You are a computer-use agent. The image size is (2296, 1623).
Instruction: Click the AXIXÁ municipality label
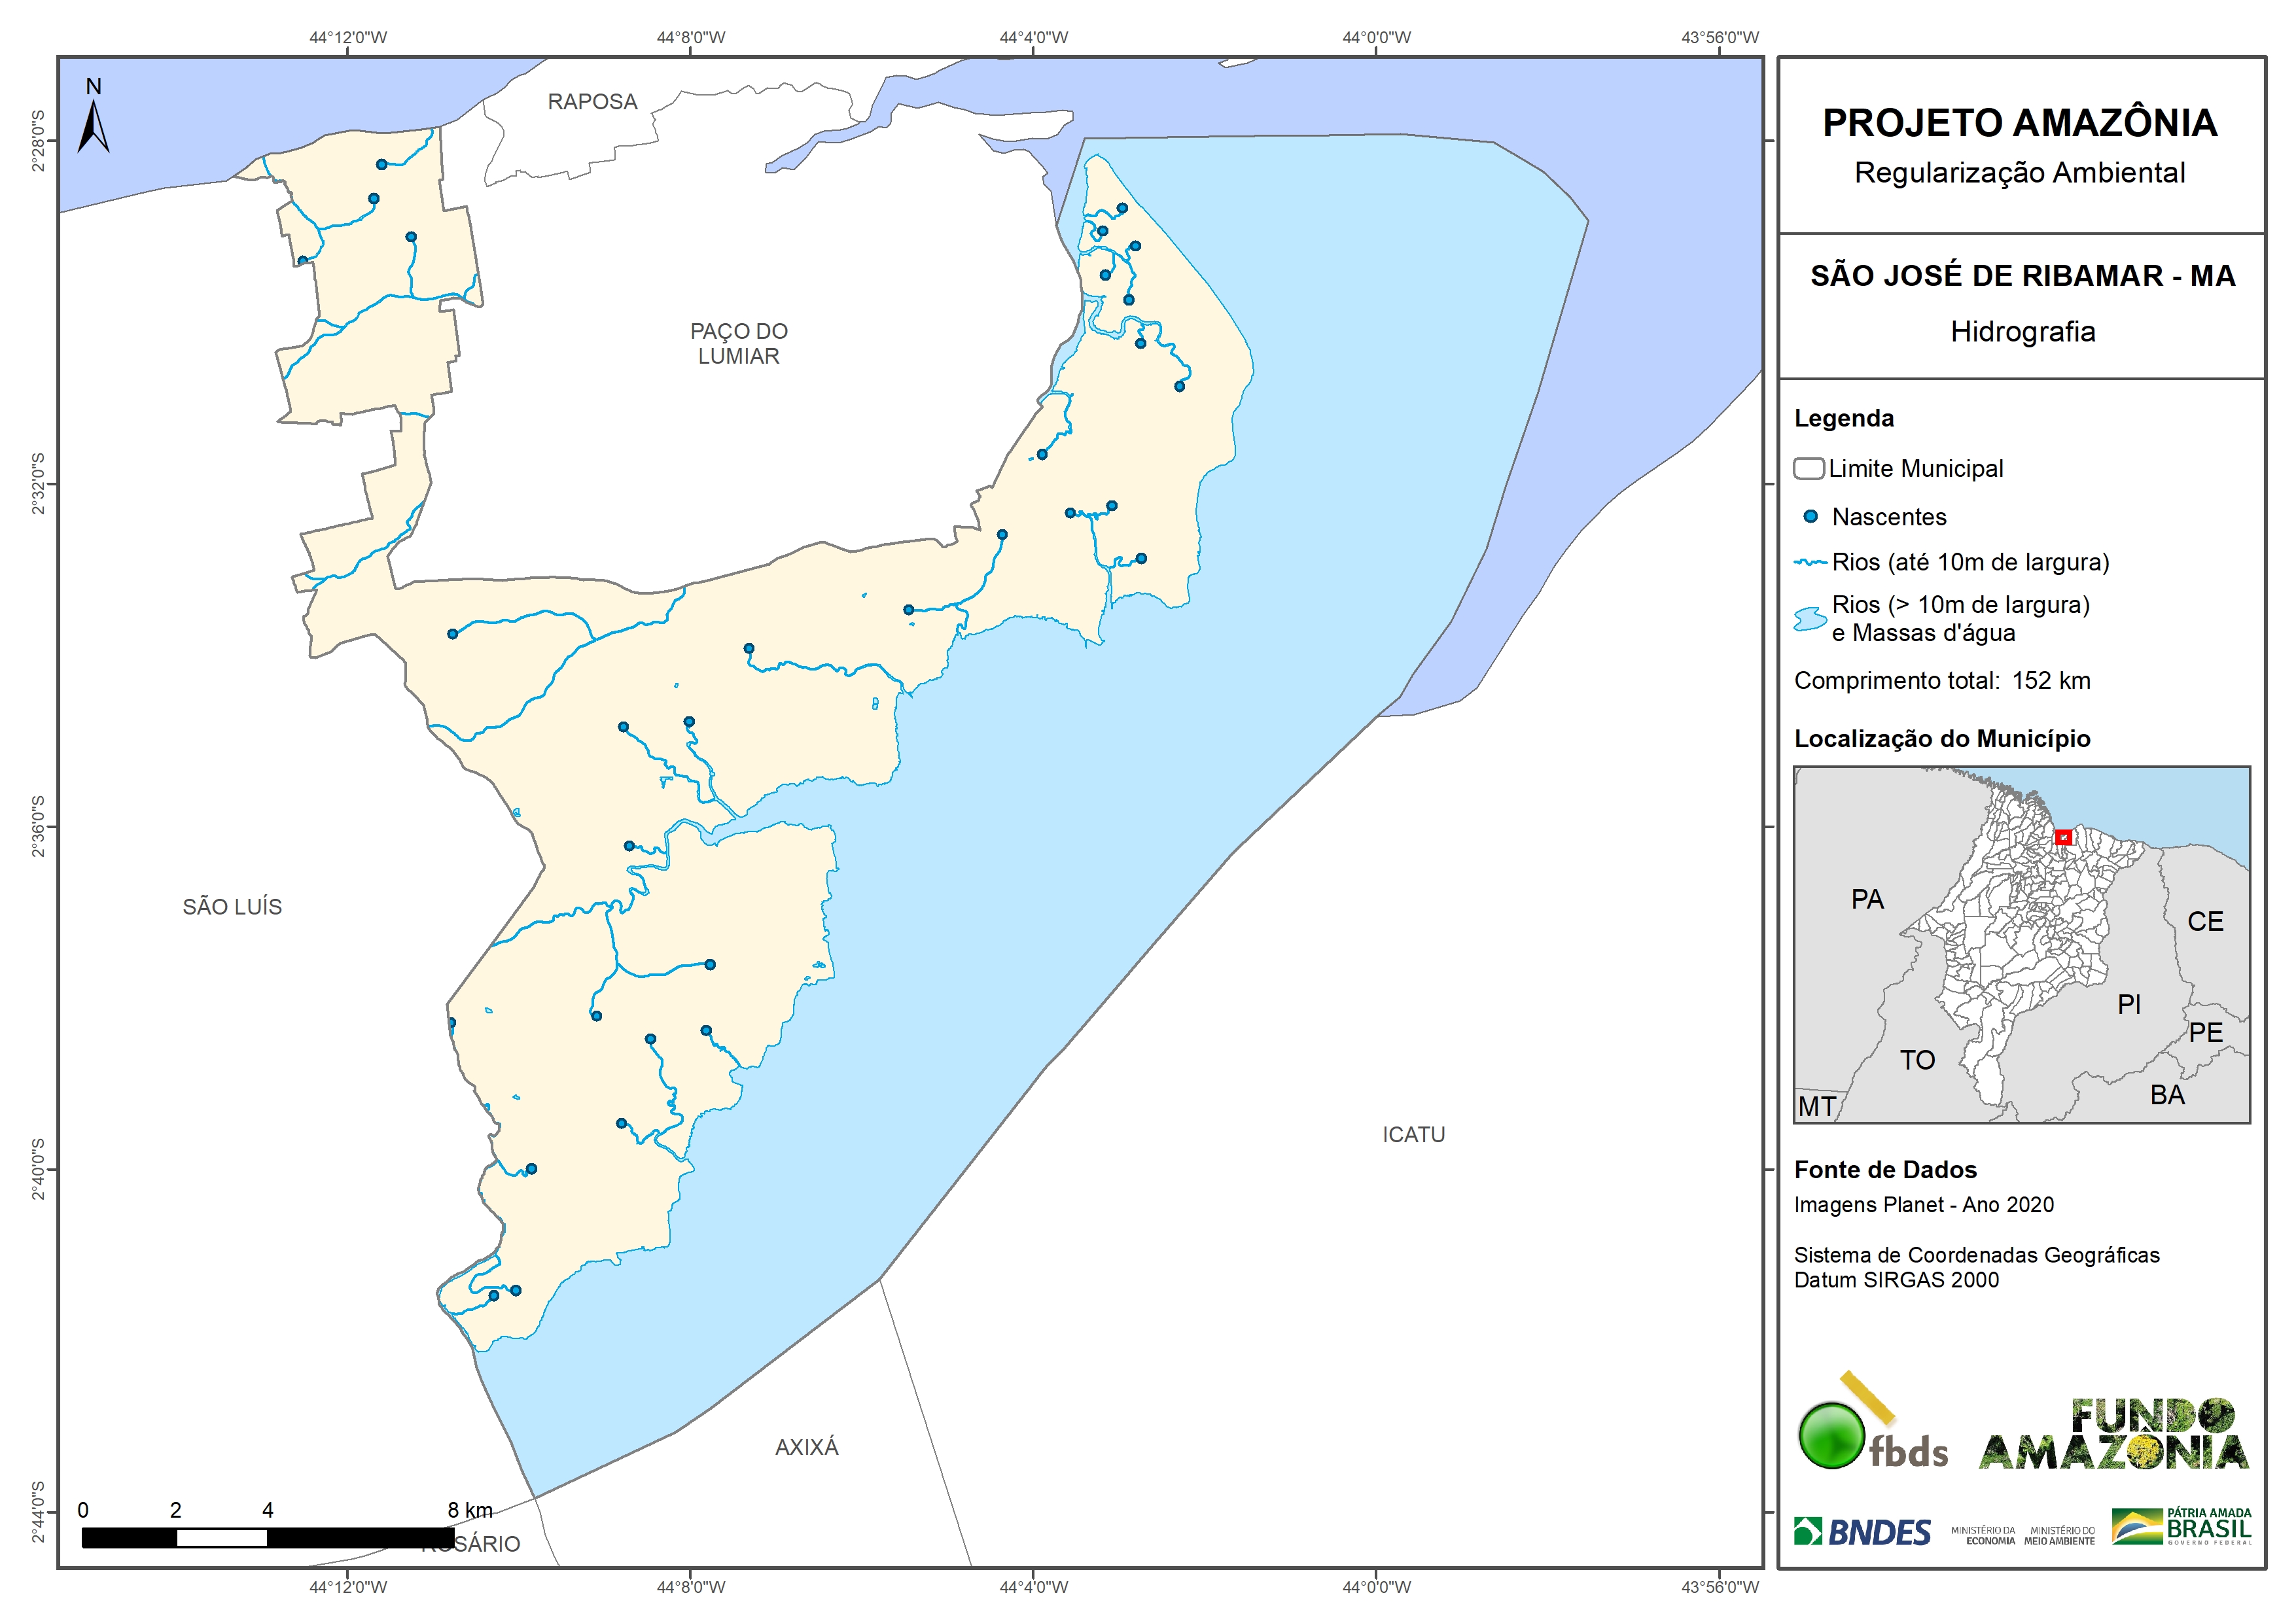pyautogui.click(x=806, y=1447)
